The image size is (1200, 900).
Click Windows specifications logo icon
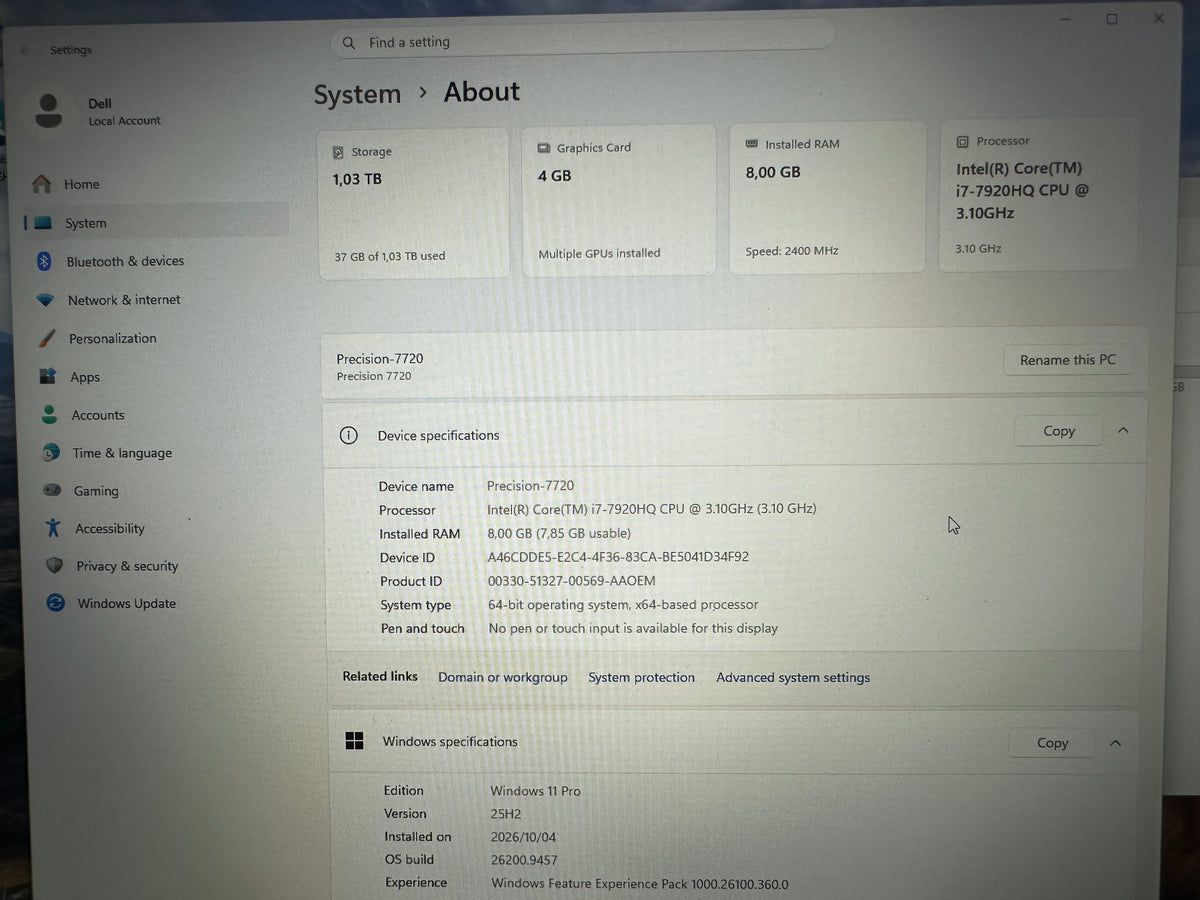pos(354,741)
